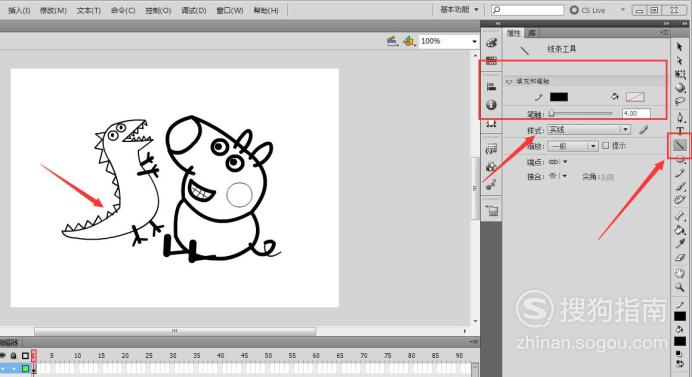Open the Swatches panel icon
Image resolution: width=692 pixels, height=377 pixels.
click(x=491, y=60)
